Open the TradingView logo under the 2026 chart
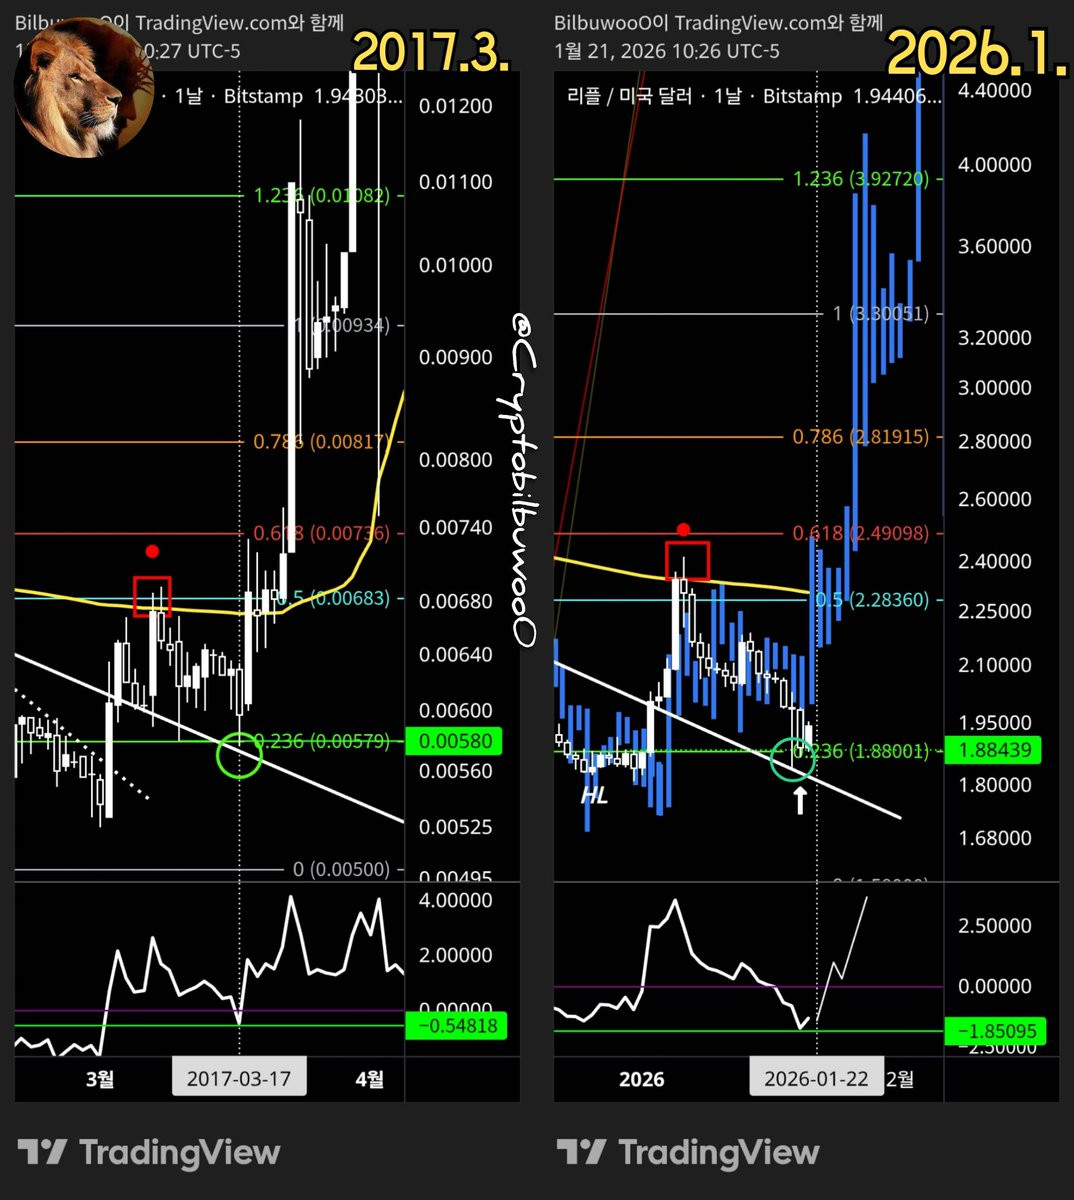Image resolution: width=1074 pixels, height=1200 pixels. pos(687,1152)
